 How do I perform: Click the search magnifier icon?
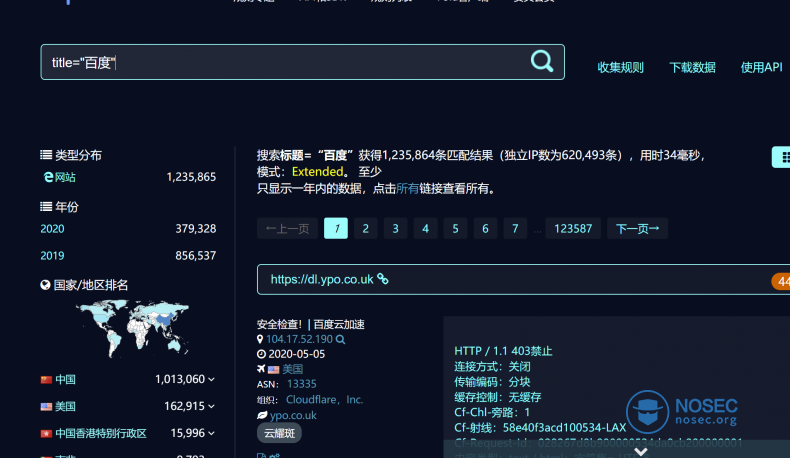click(541, 62)
